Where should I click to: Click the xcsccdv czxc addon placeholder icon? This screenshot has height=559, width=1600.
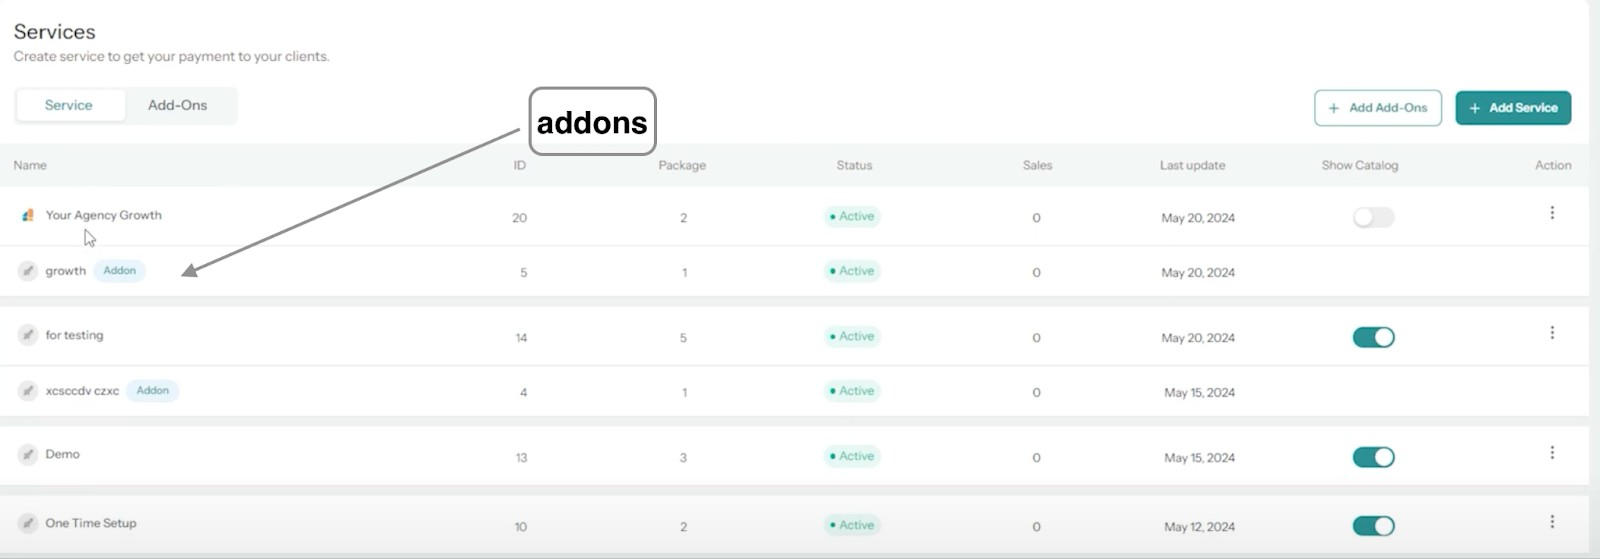point(28,391)
